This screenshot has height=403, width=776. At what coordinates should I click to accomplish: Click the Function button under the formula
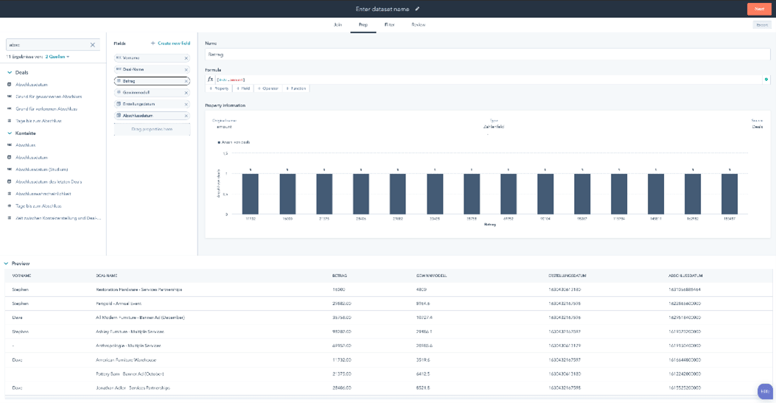tap(296, 89)
